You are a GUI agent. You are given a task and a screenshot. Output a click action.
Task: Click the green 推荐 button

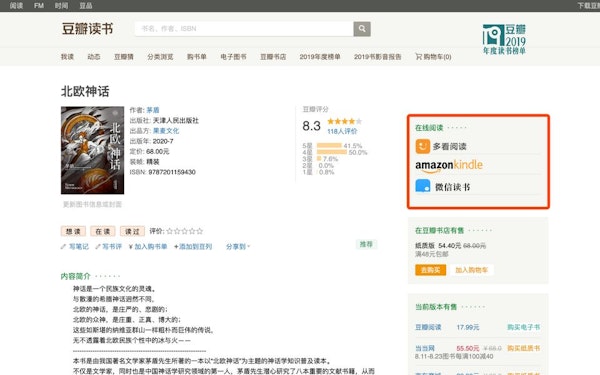pos(366,244)
